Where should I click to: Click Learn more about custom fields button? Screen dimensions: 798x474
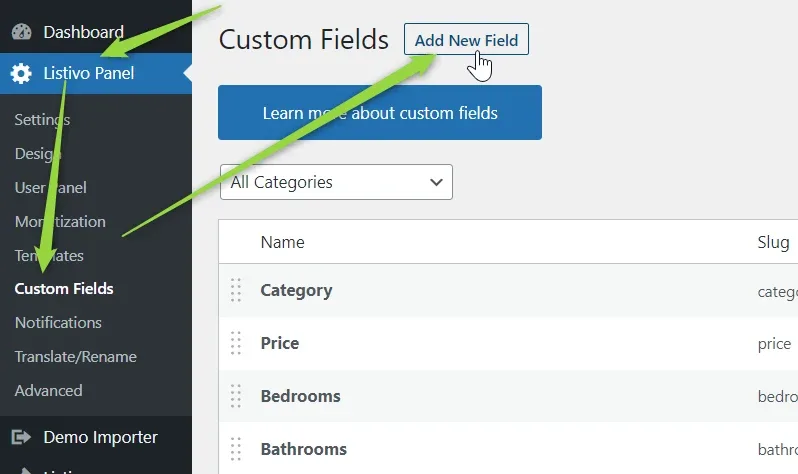(380, 113)
